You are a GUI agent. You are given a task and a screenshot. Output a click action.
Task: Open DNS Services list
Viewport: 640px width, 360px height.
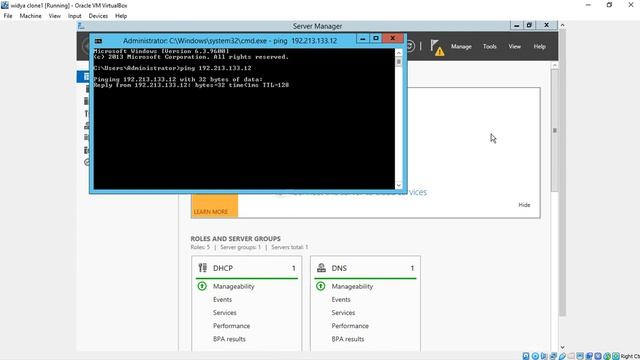point(343,313)
